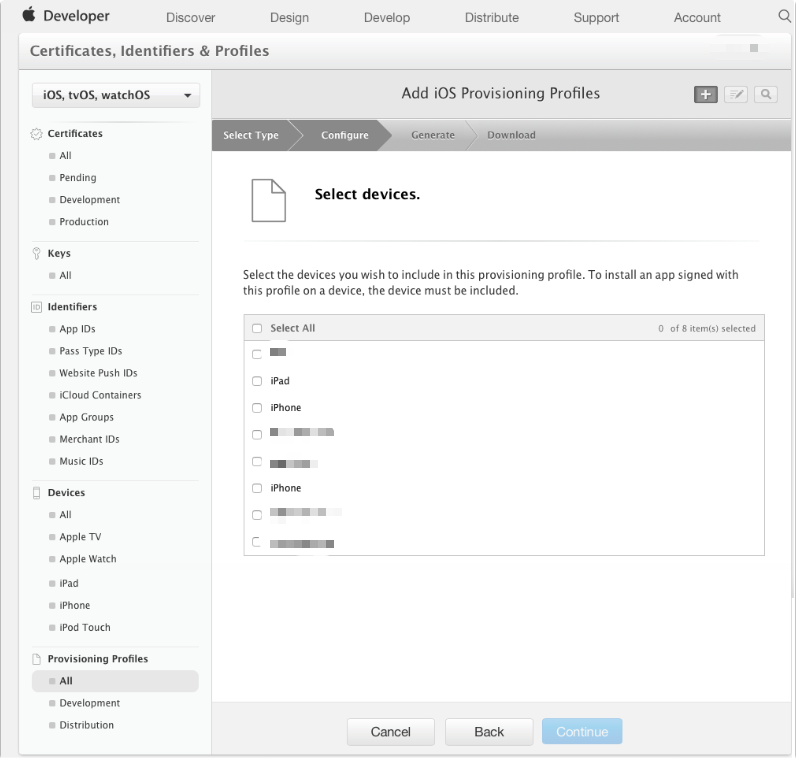The image size is (796, 760).
Task: Click the Certificates, Identifiers & Profiles heading
Action: 149,51
